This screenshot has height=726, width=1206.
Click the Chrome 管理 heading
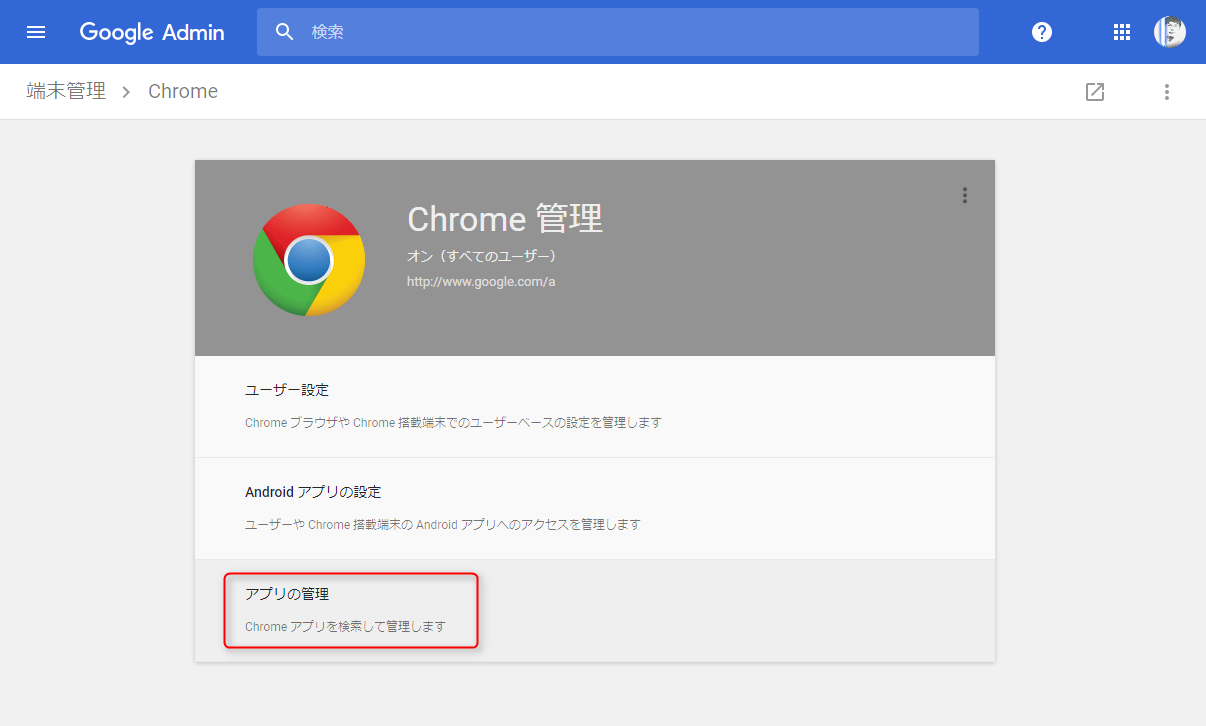(505, 218)
